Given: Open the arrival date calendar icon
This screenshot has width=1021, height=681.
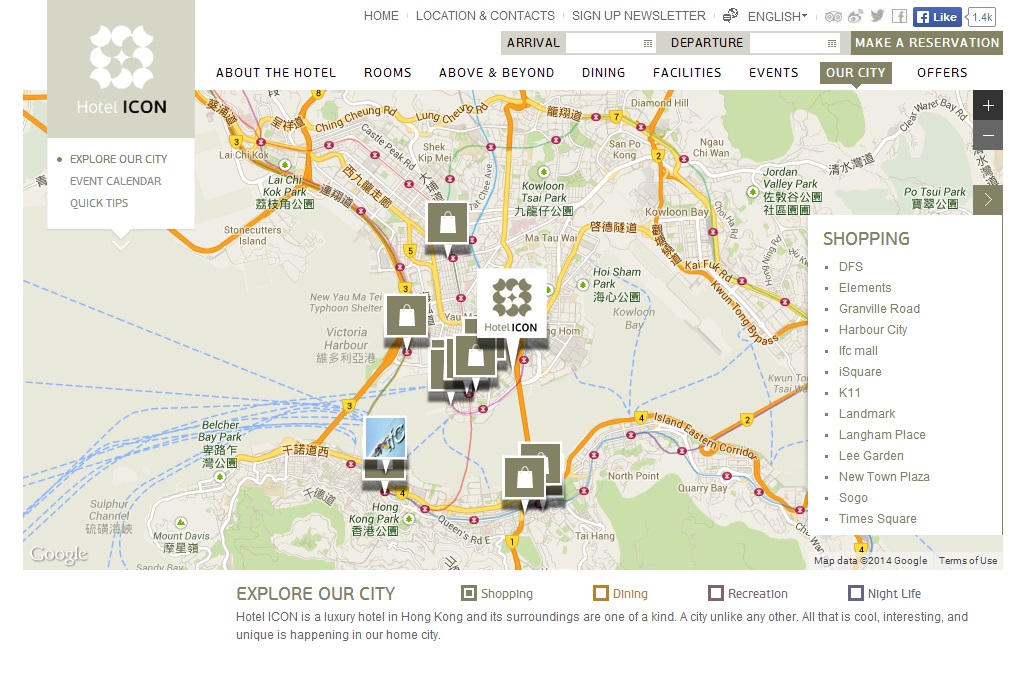Looking at the screenshot, I should [648, 43].
